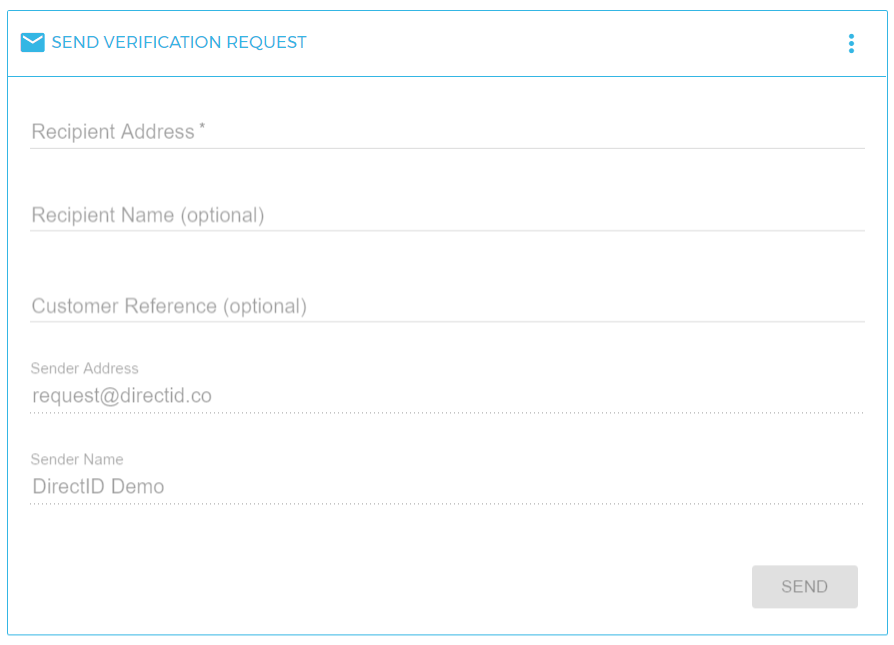Click the underline under Recipient Name
Viewport: 894px width, 645px height.
coord(447,231)
